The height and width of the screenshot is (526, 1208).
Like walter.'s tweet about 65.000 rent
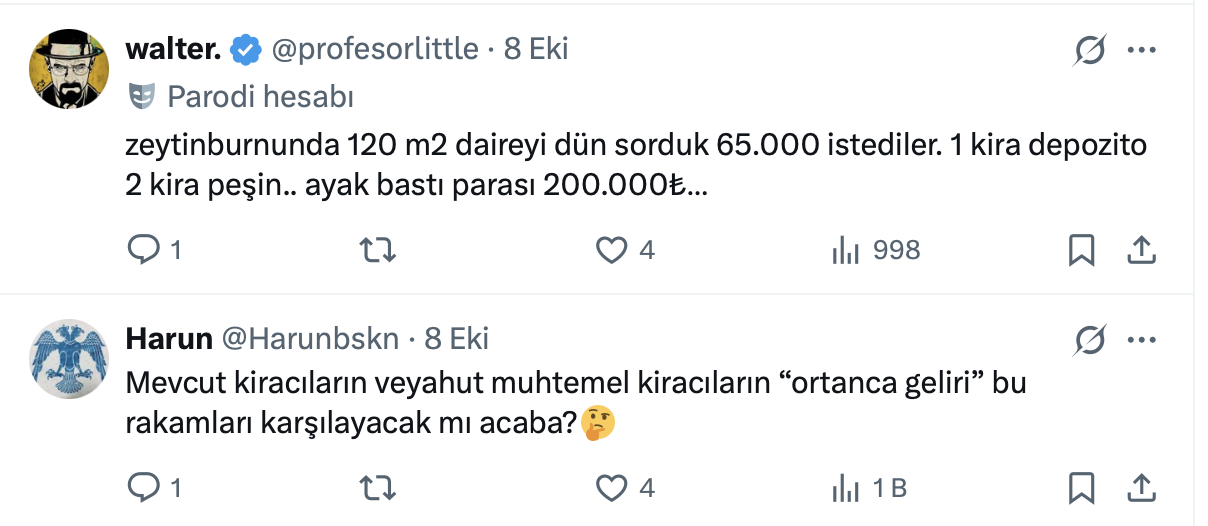[x=611, y=250]
